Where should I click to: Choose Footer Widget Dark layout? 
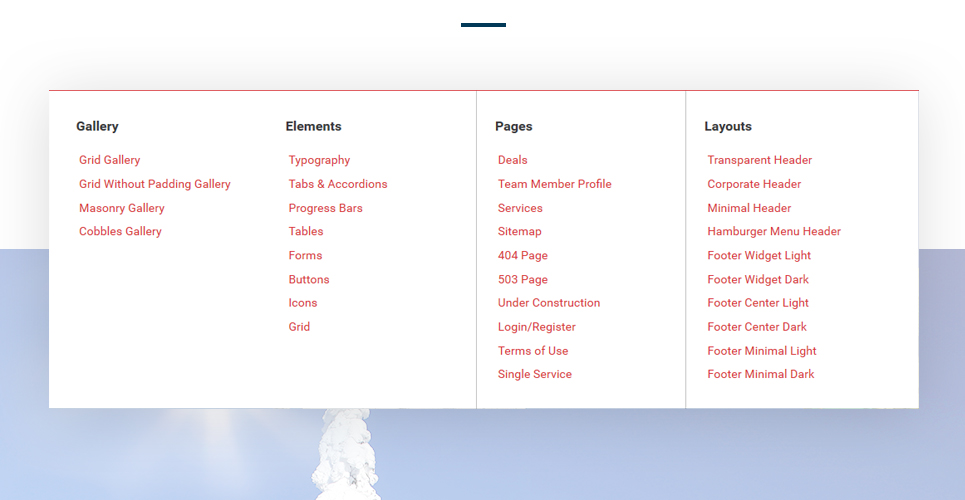[x=758, y=280]
